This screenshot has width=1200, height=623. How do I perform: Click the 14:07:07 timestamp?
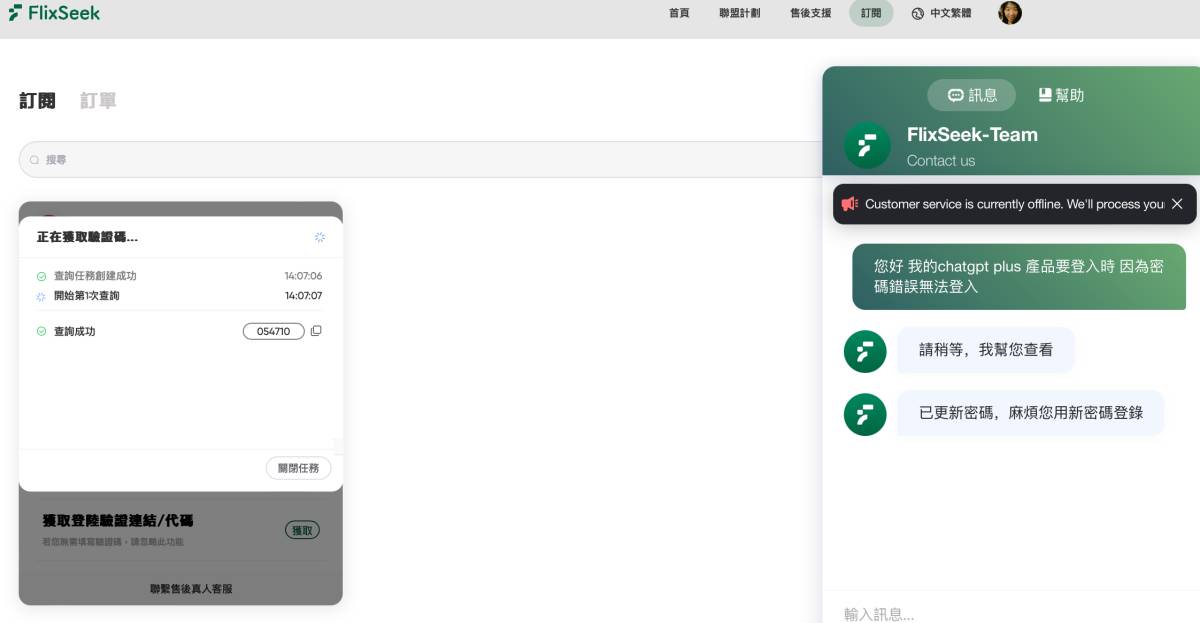pyautogui.click(x=303, y=296)
